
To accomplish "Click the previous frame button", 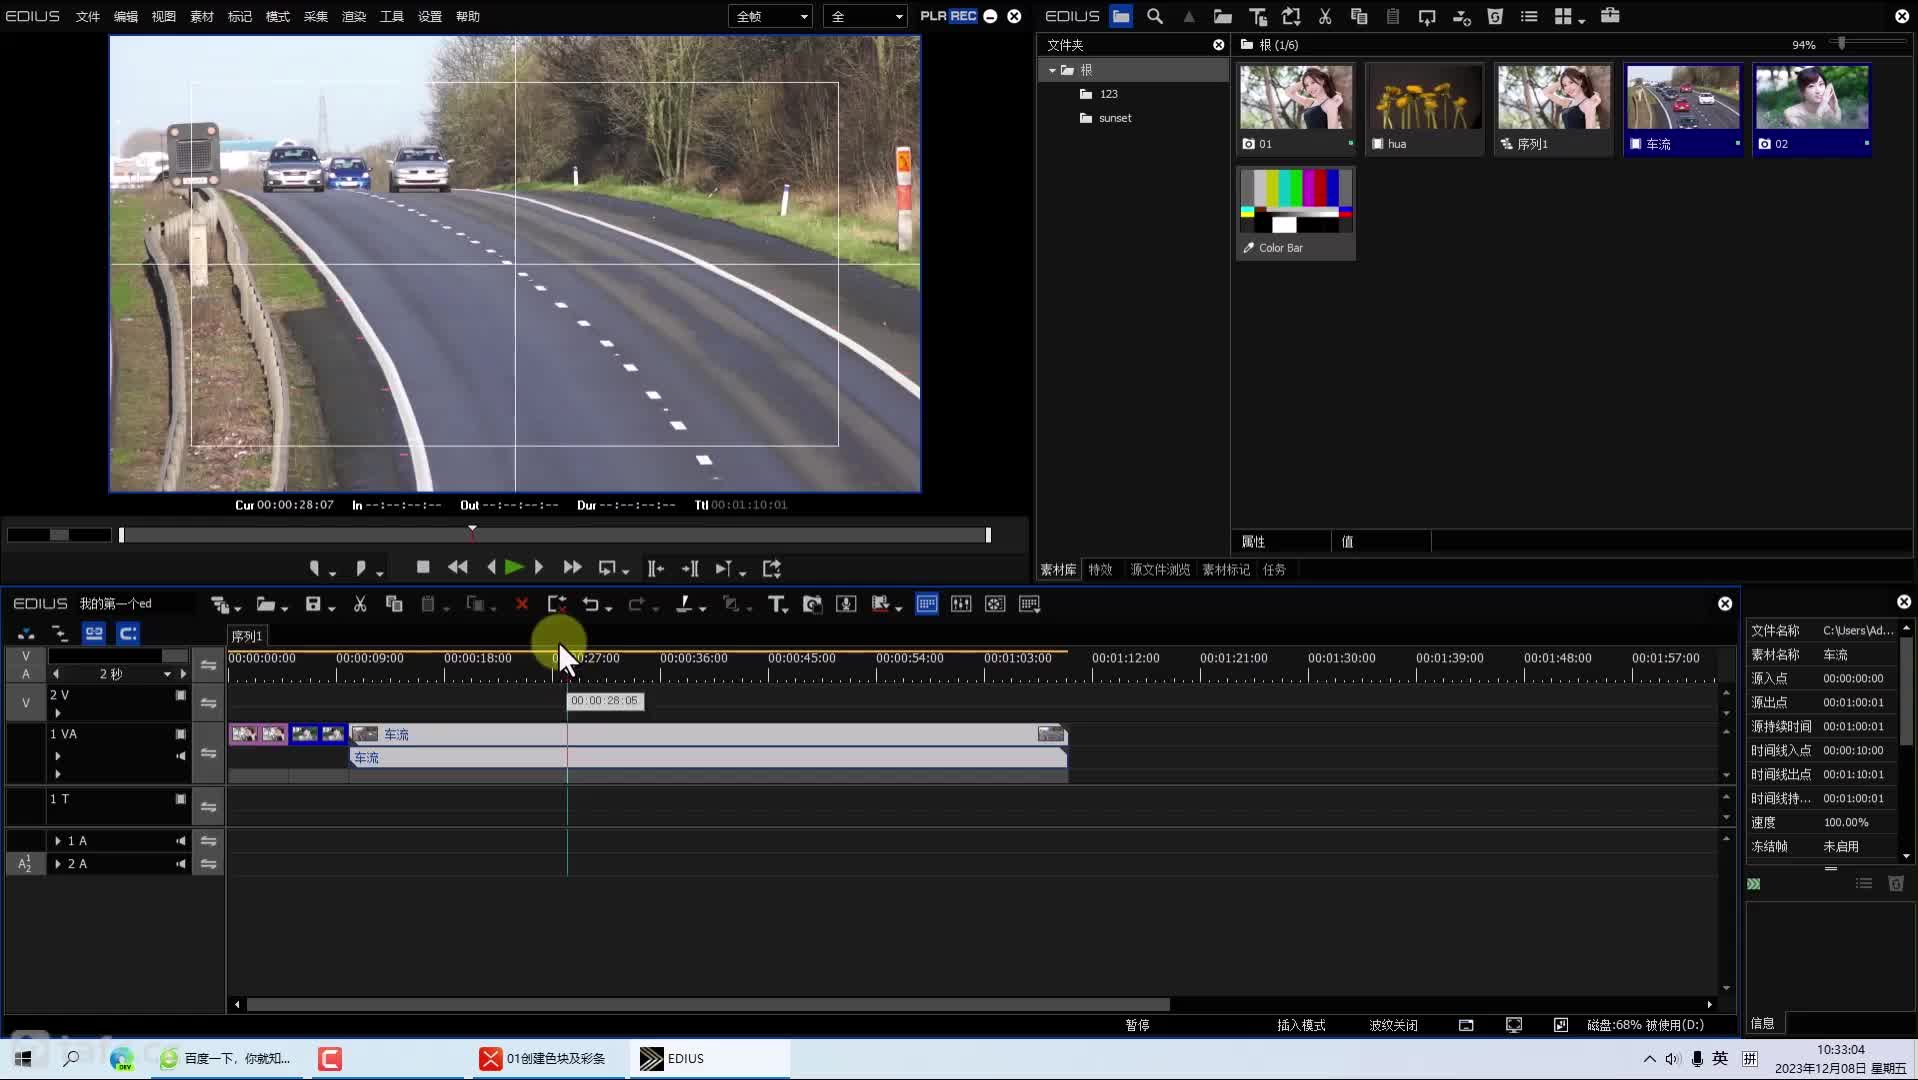I will [491, 567].
